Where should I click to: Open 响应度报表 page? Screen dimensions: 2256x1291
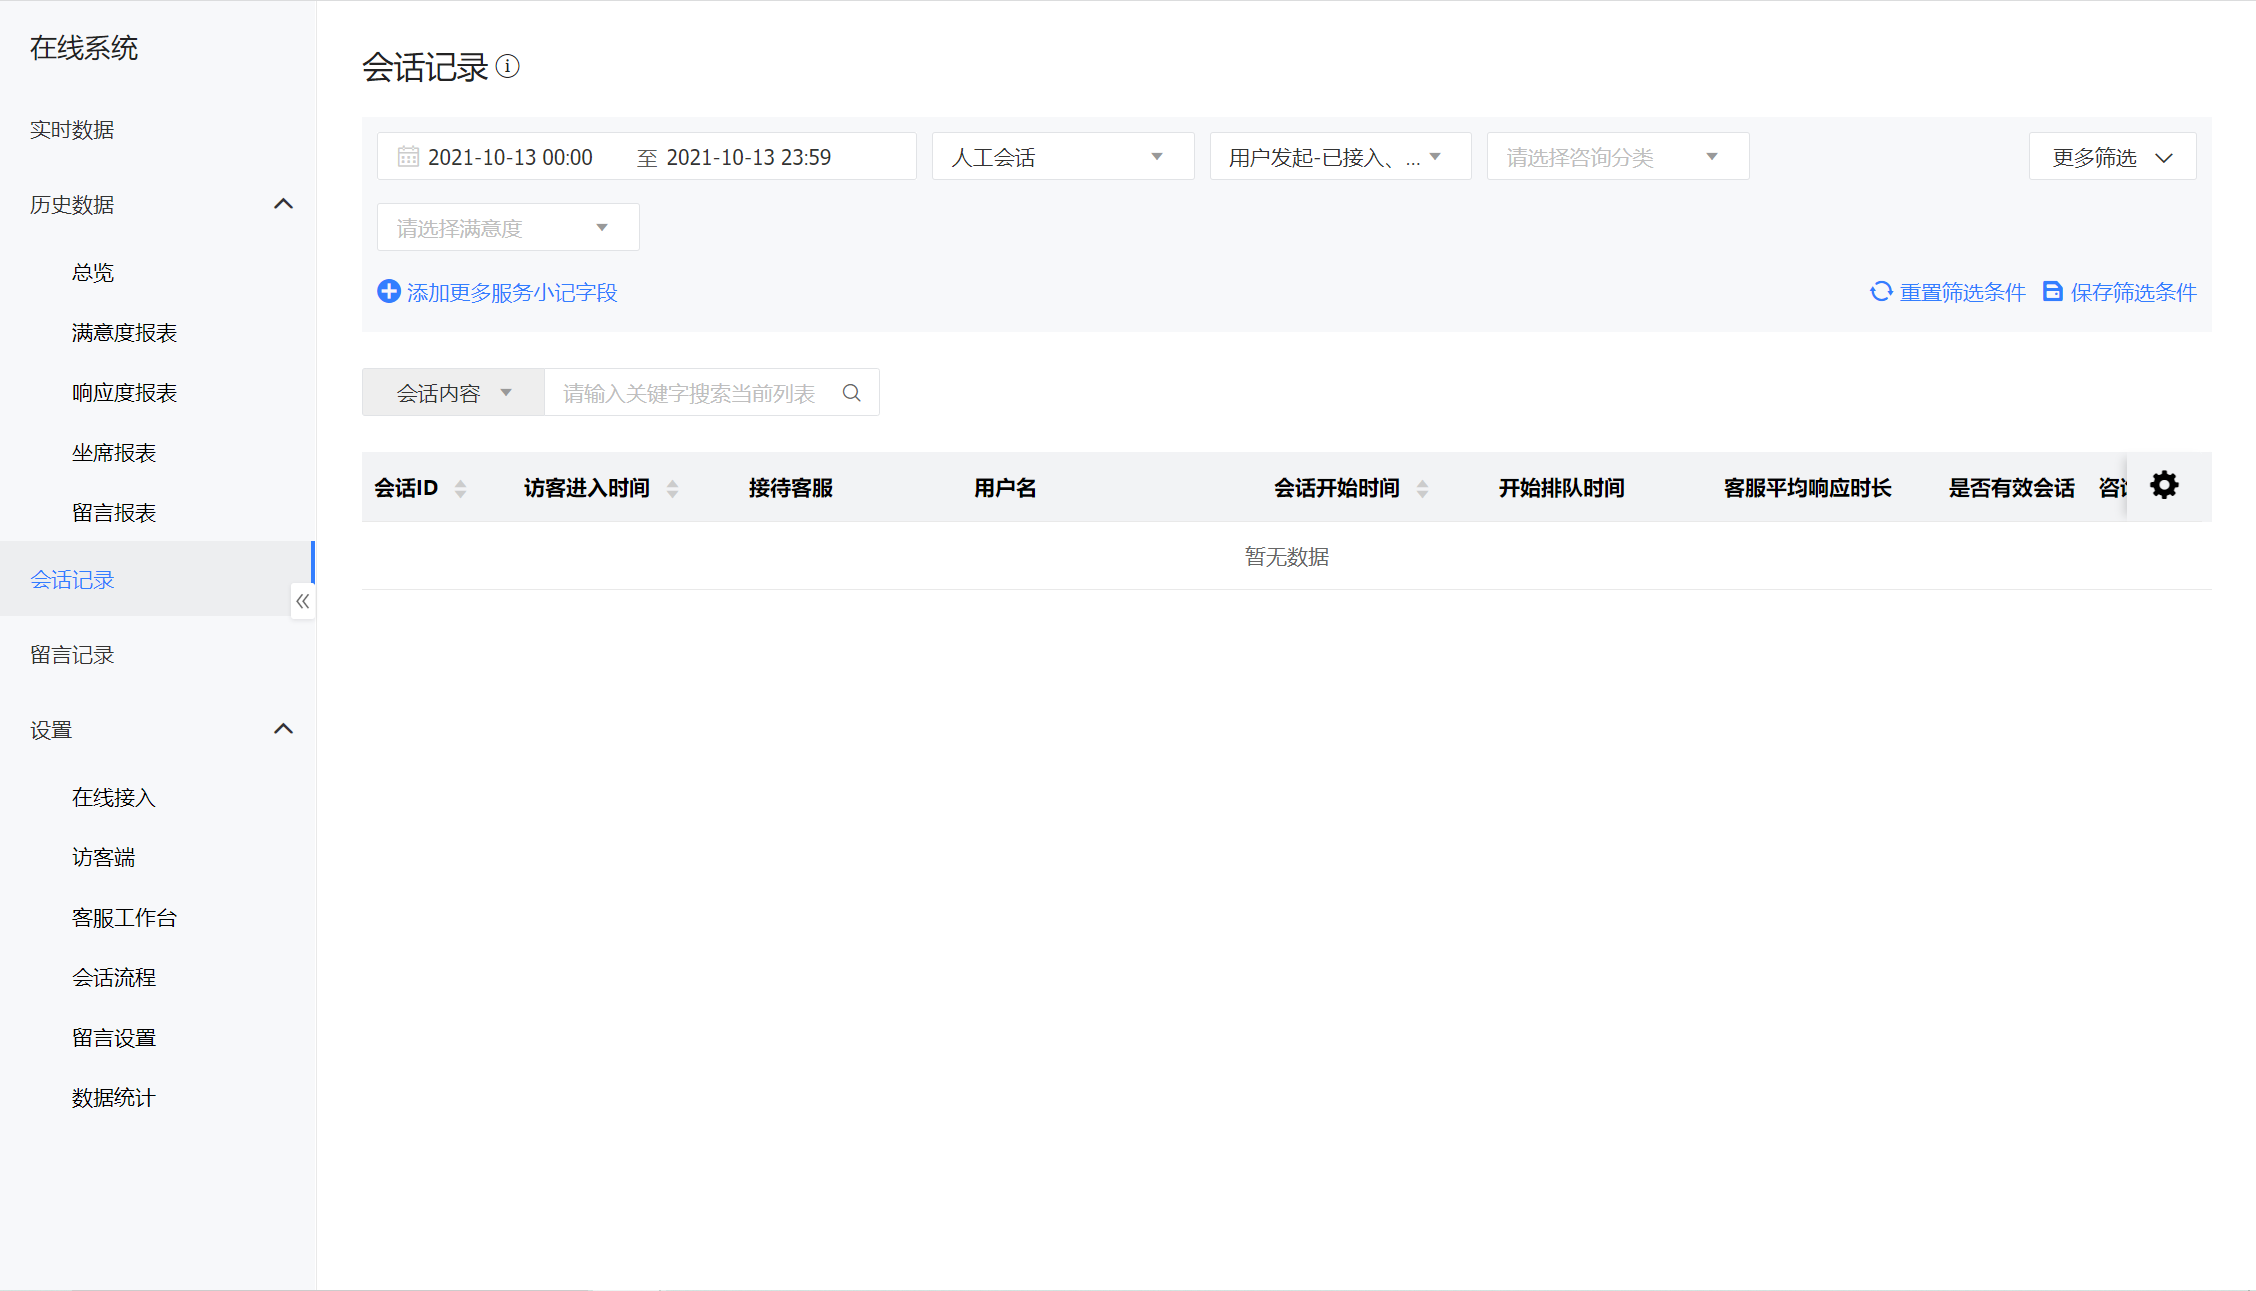point(124,392)
